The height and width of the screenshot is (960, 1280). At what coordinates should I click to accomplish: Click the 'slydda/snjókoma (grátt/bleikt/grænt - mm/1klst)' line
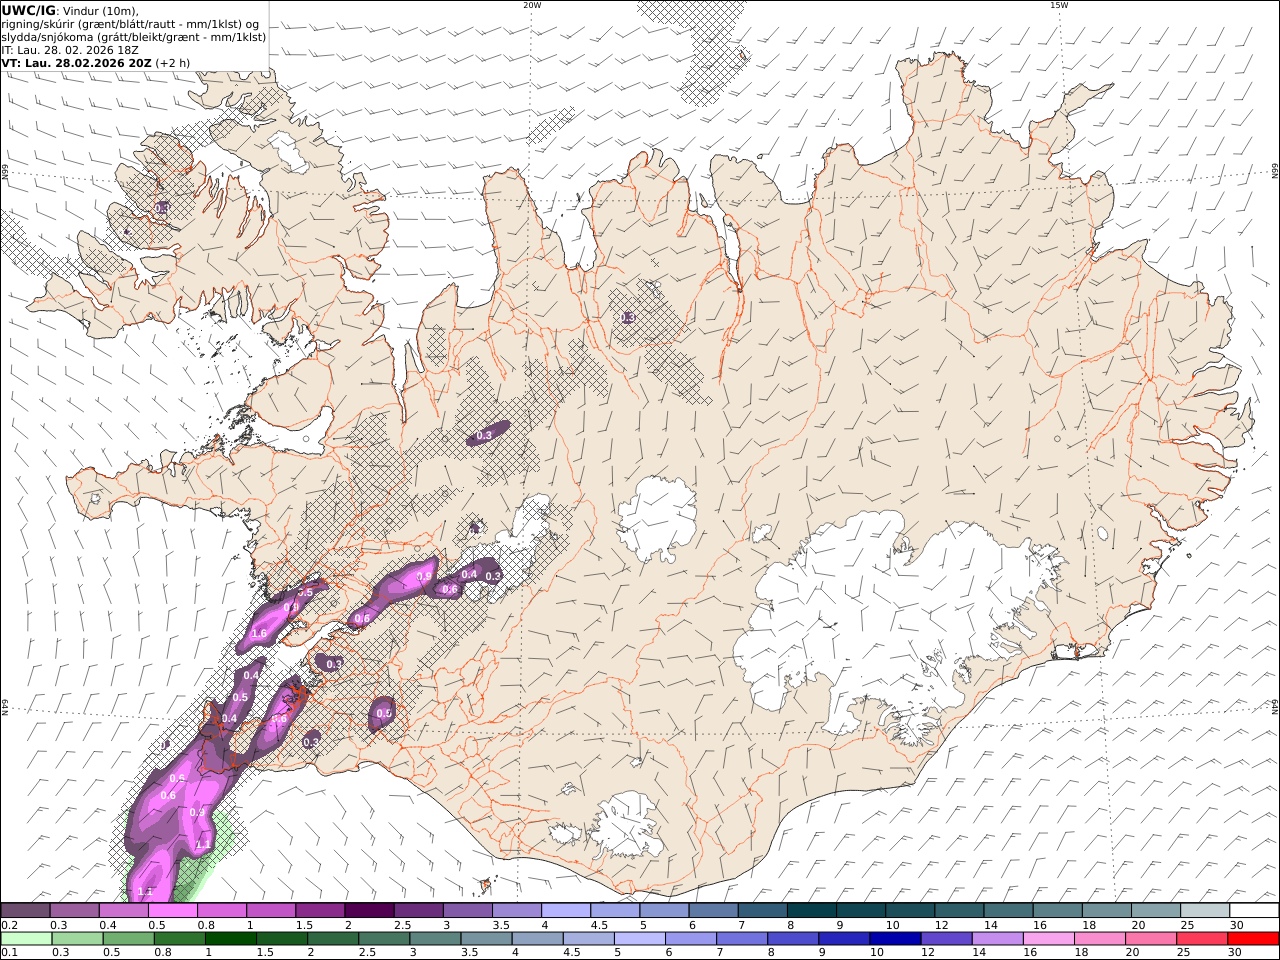click(134, 37)
